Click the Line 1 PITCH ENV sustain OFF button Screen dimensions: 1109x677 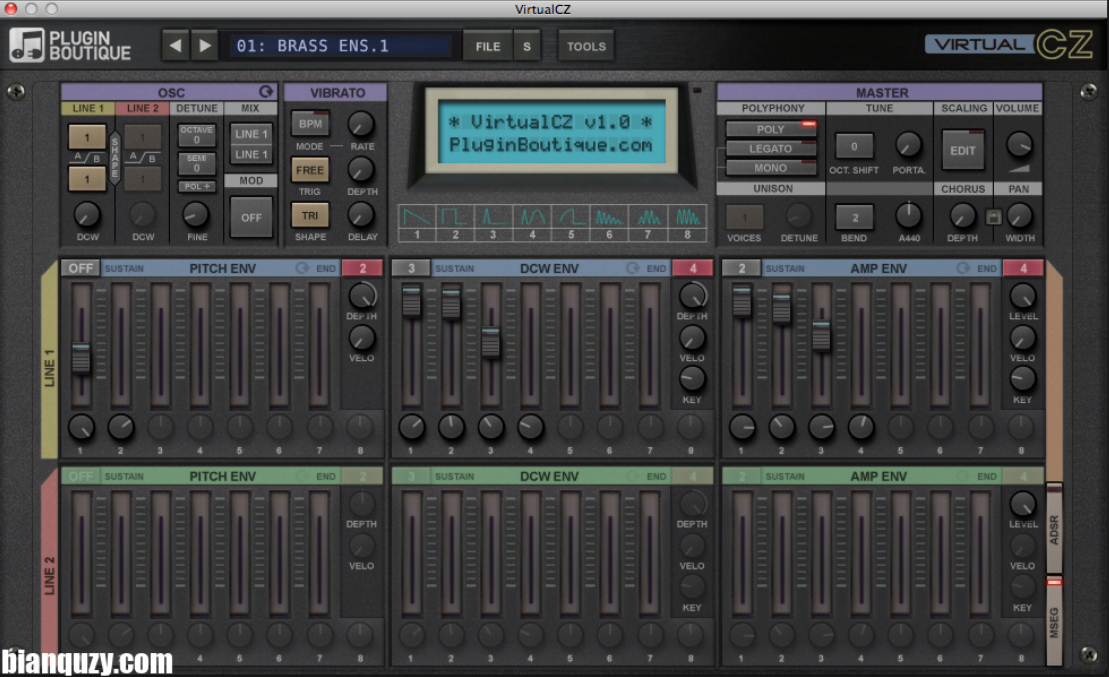click(x=81, y=268)
